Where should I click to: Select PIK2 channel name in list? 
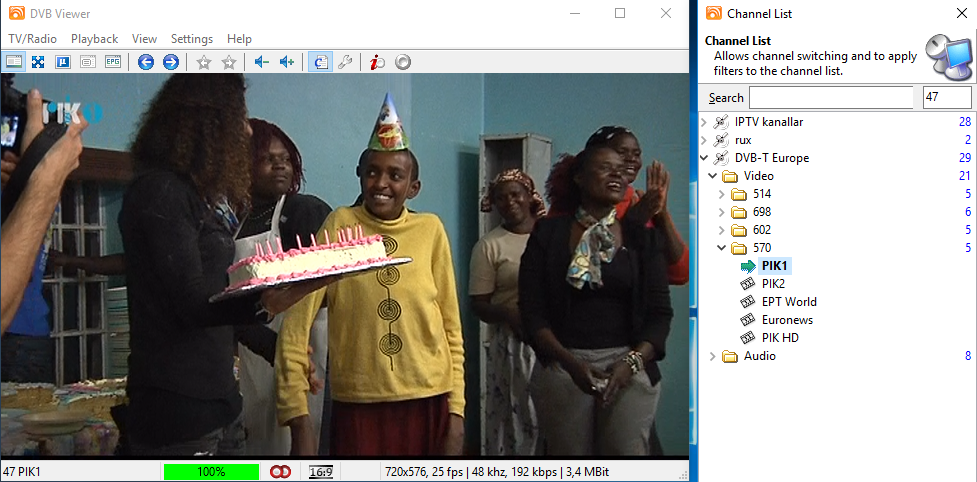pos(773,284)
